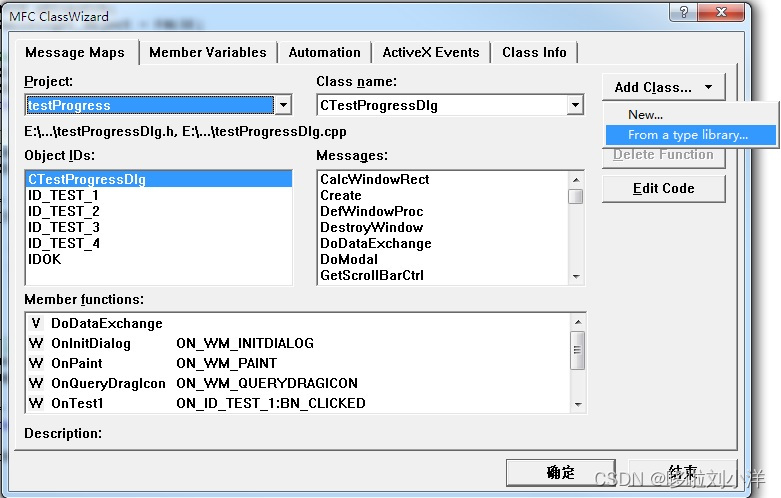The width and height of the screenshot is (781, 498).
Task: Click the Messages list scrollbar thumb
Action: tap(576, 196)
